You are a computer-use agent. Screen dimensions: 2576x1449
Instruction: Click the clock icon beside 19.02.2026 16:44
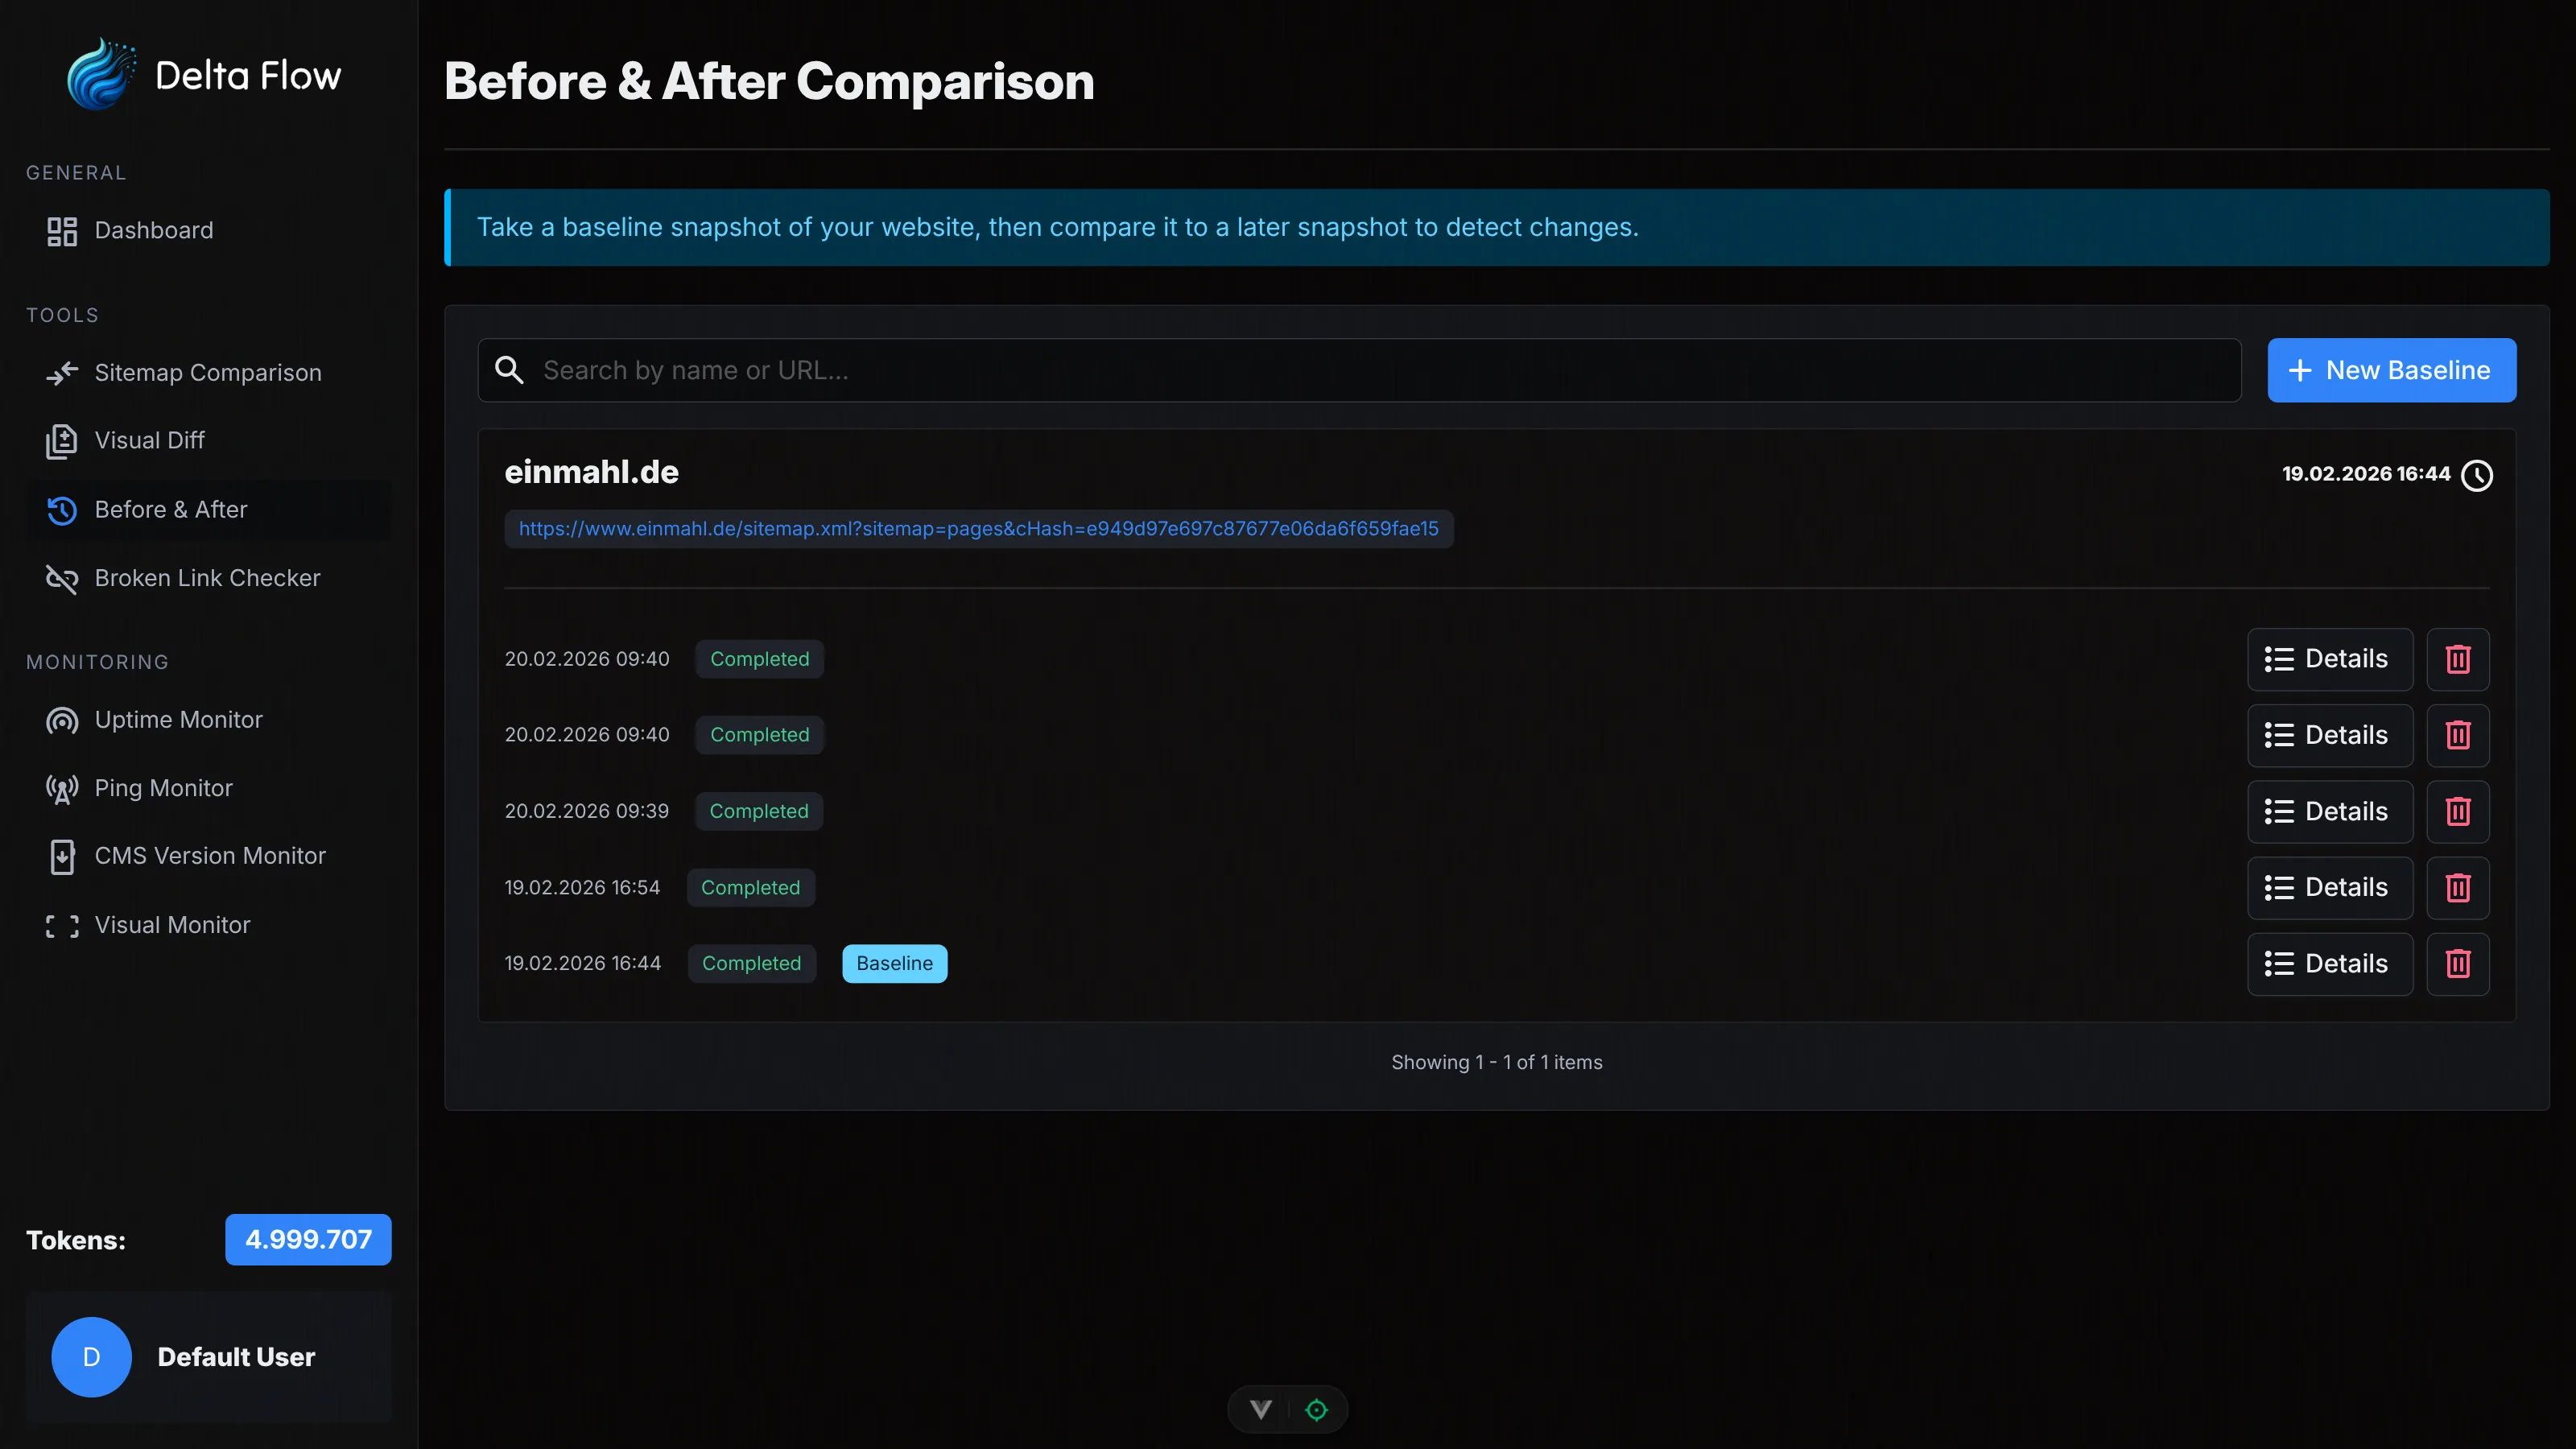pos(2477,475)
